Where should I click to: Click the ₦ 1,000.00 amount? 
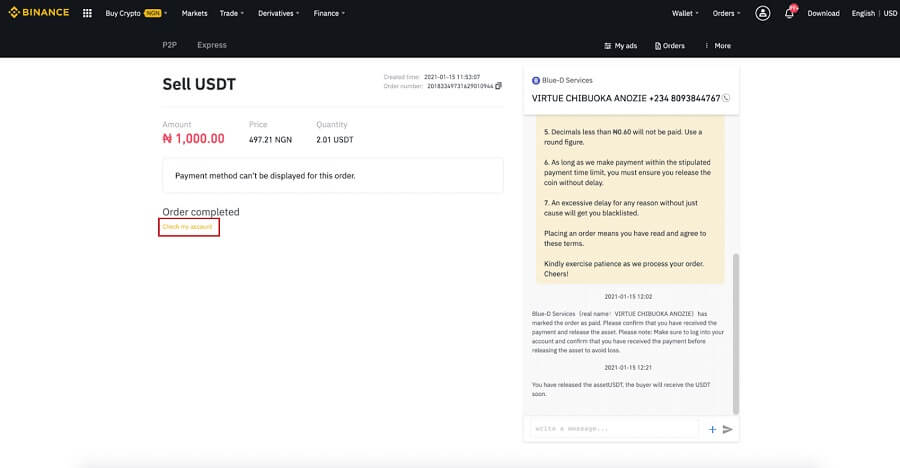tap(193, 138)
